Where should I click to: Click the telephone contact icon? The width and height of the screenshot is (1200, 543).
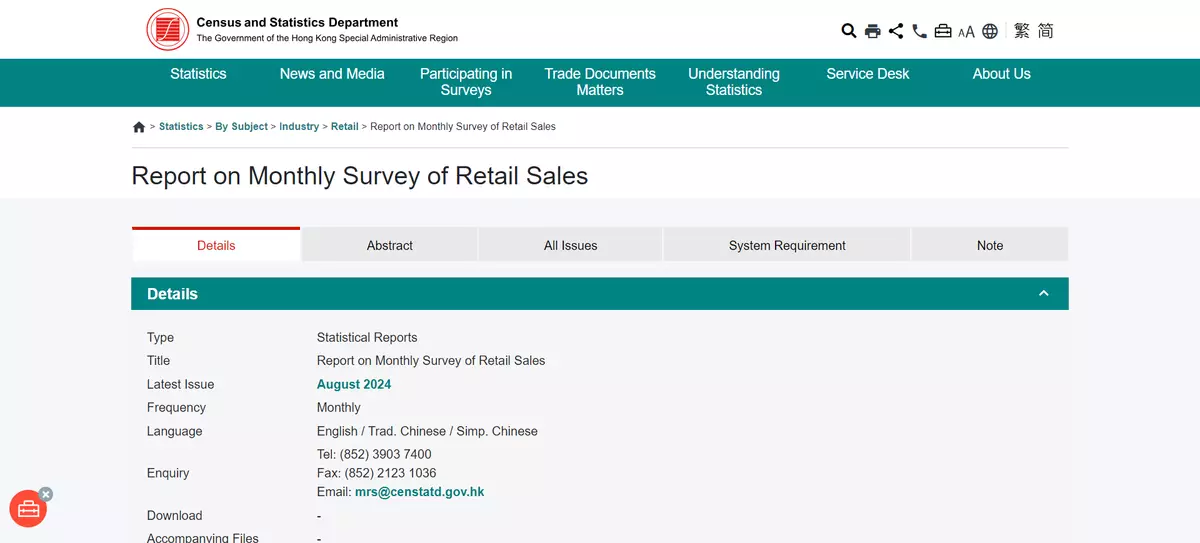[919, 31]
